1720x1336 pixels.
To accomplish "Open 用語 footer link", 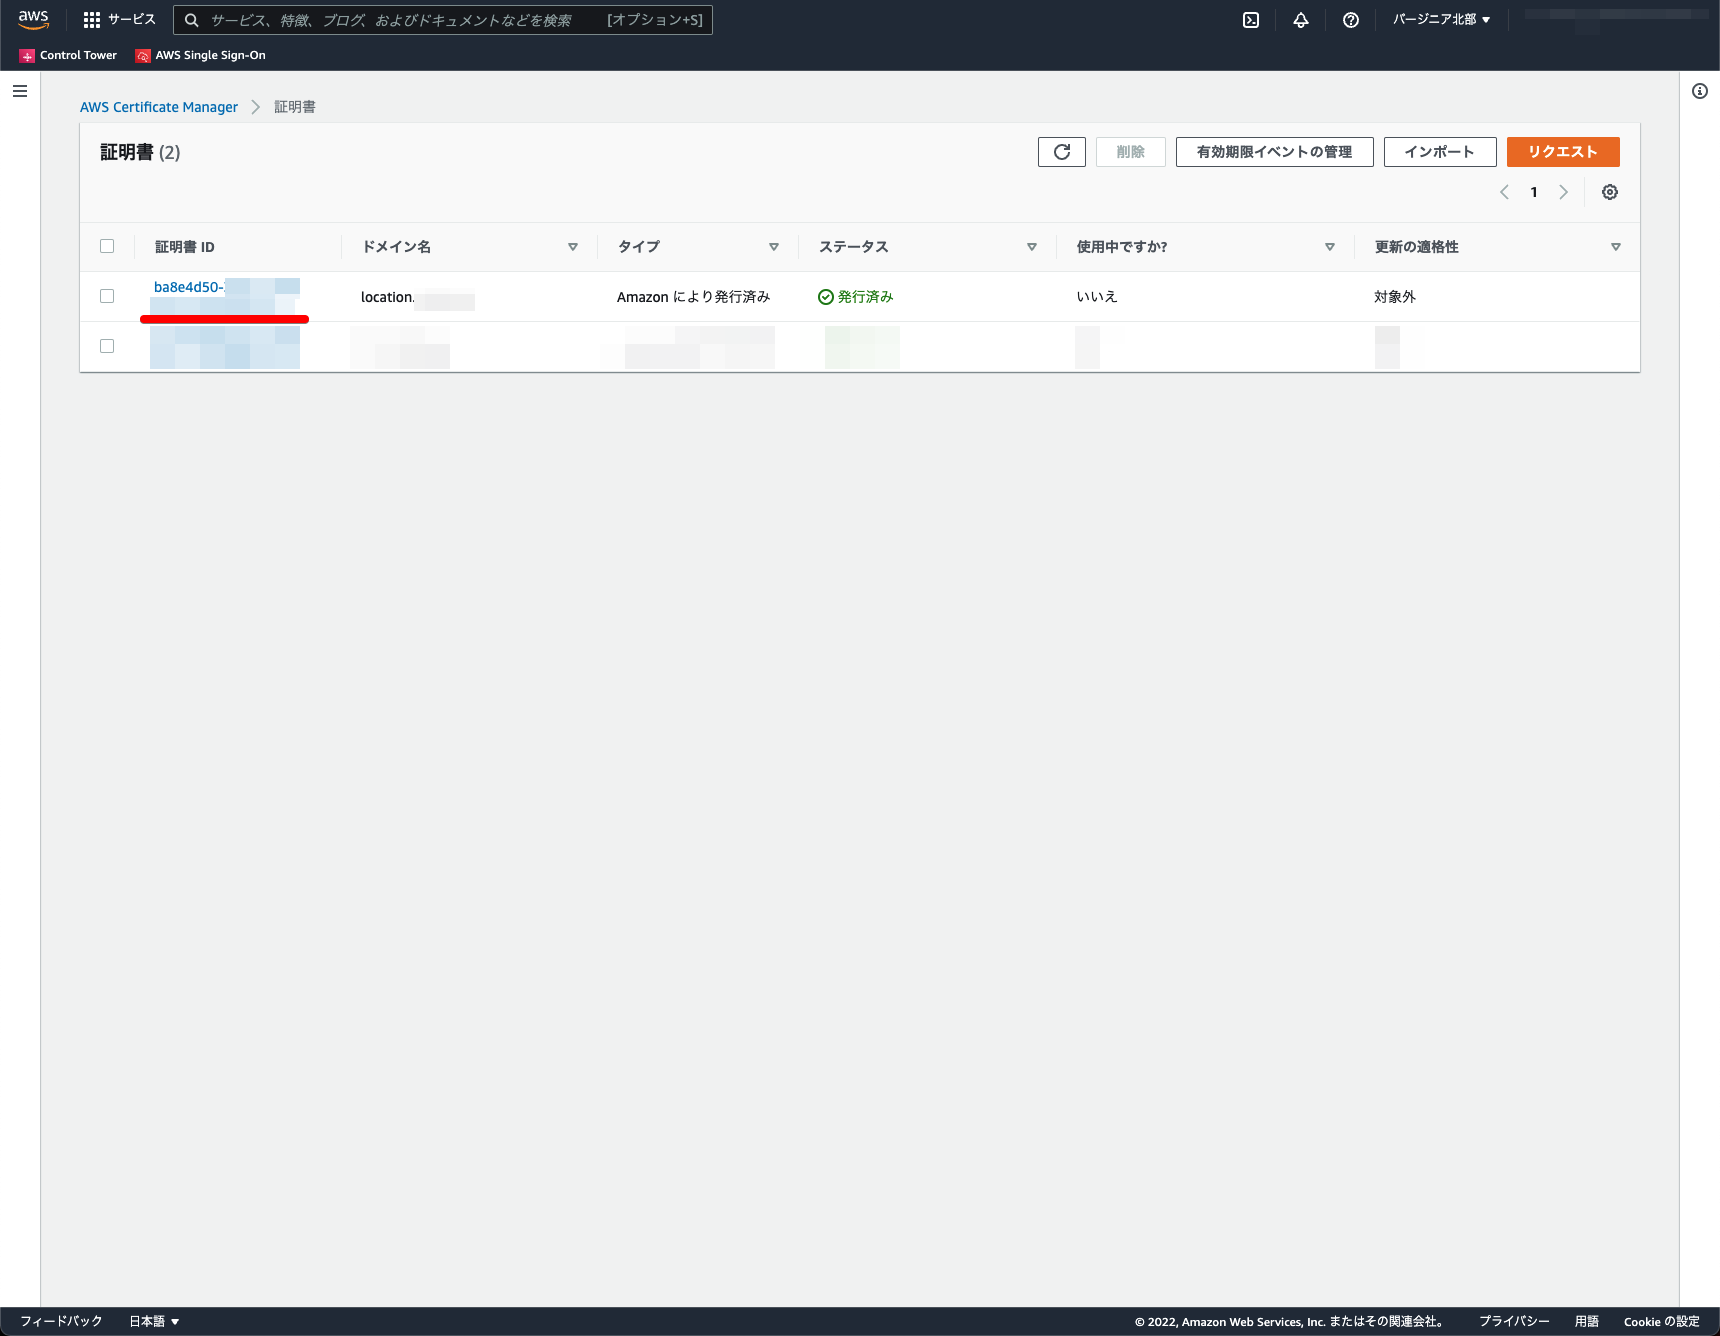I will [1587, 1321].
